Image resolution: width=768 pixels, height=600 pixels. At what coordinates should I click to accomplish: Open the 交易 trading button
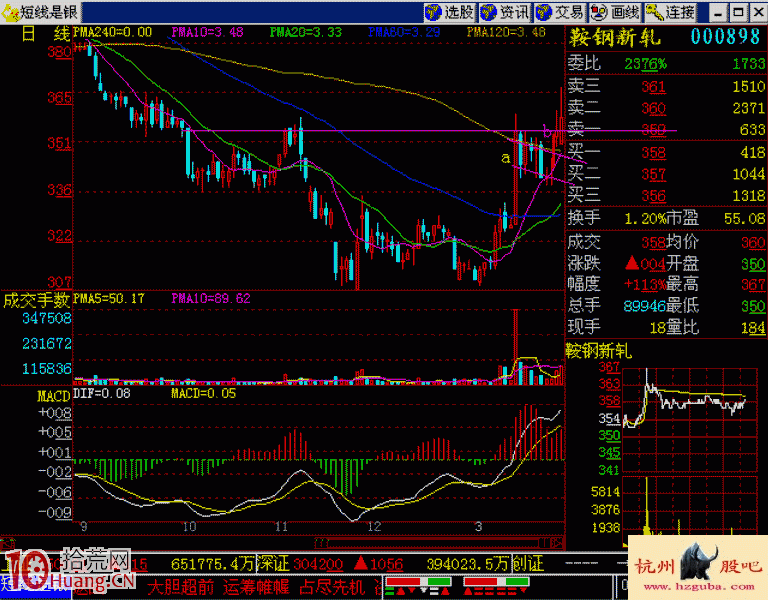click(560, 12)
